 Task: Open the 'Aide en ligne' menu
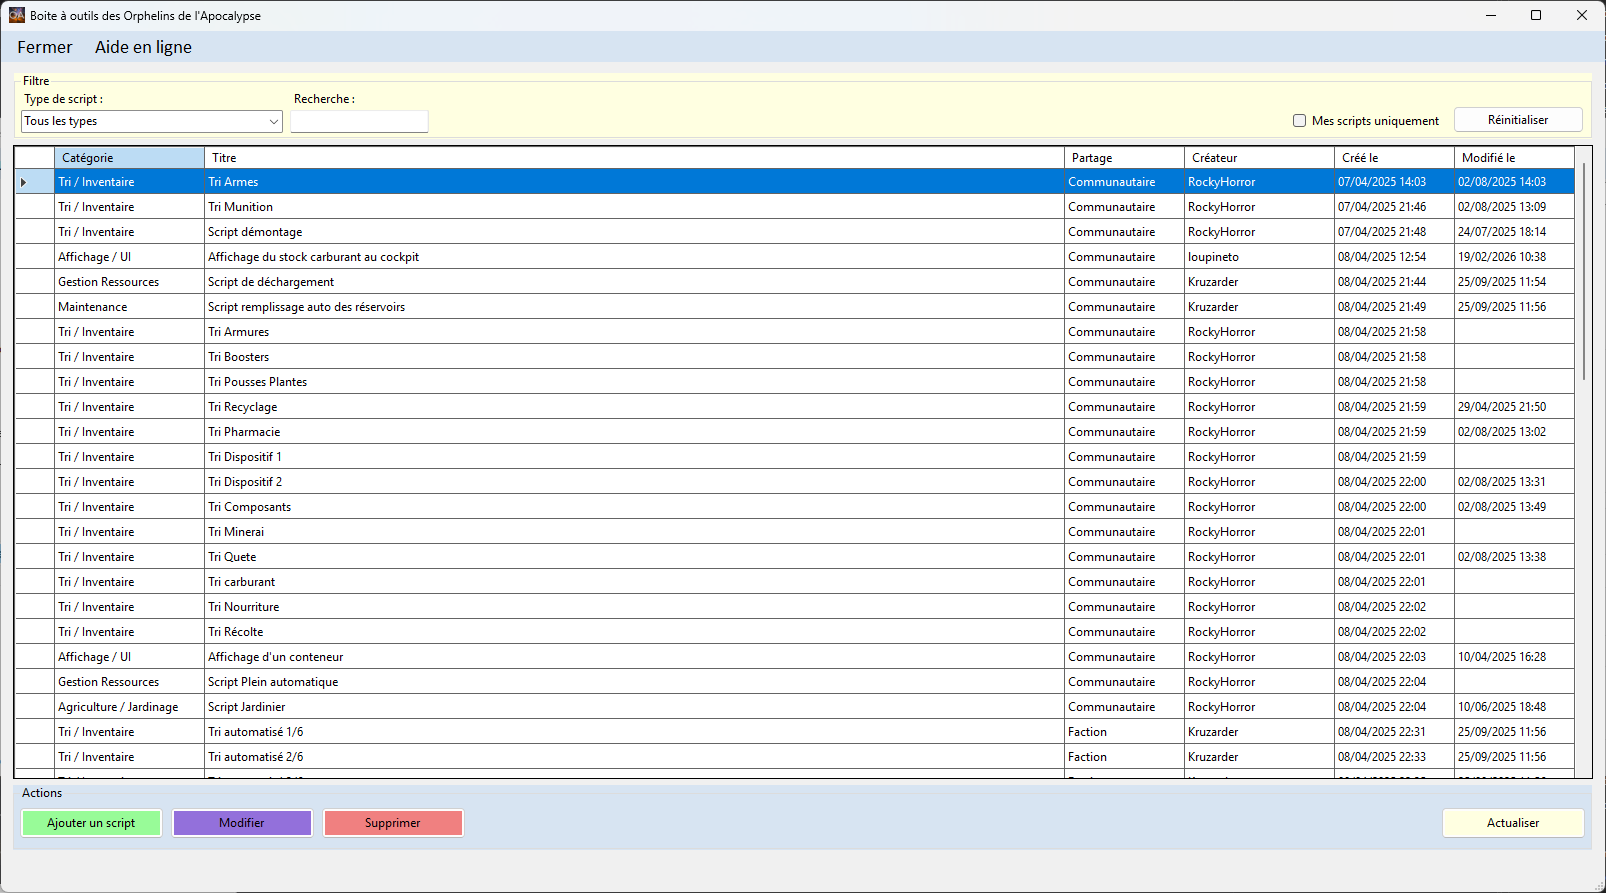143,47
